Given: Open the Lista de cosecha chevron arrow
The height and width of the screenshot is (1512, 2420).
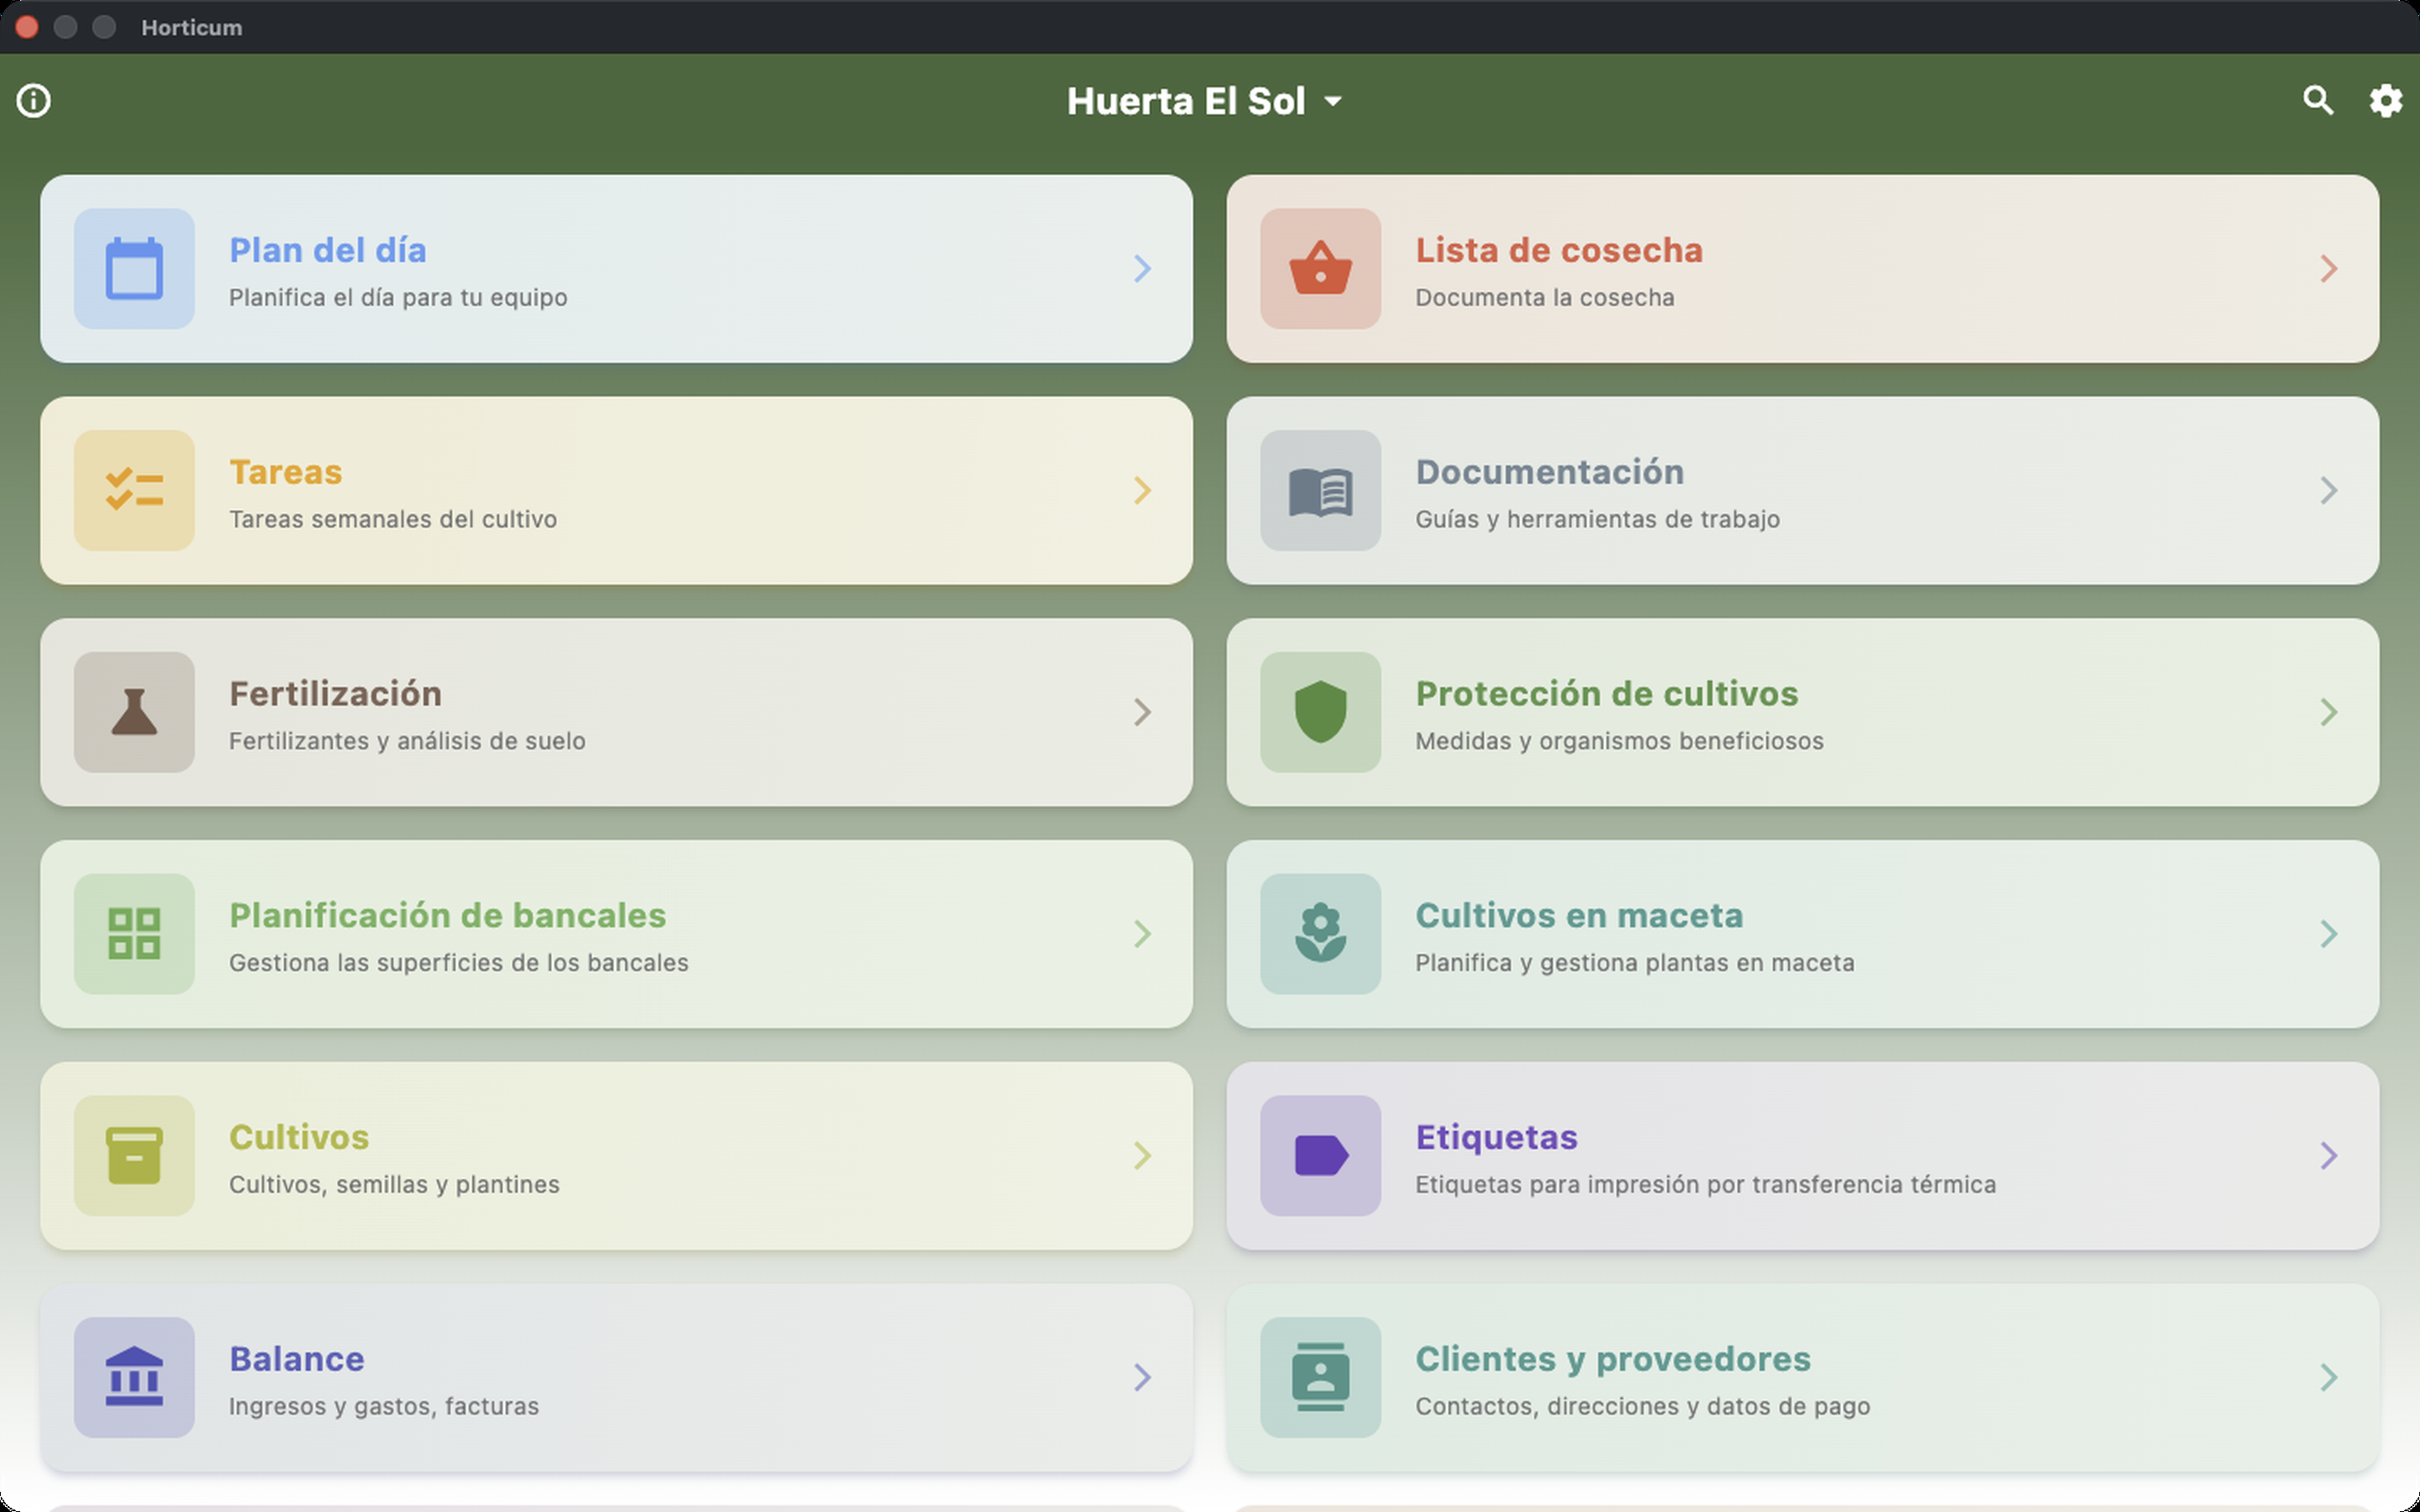Looking at the screenshot, I should 2328,269.
